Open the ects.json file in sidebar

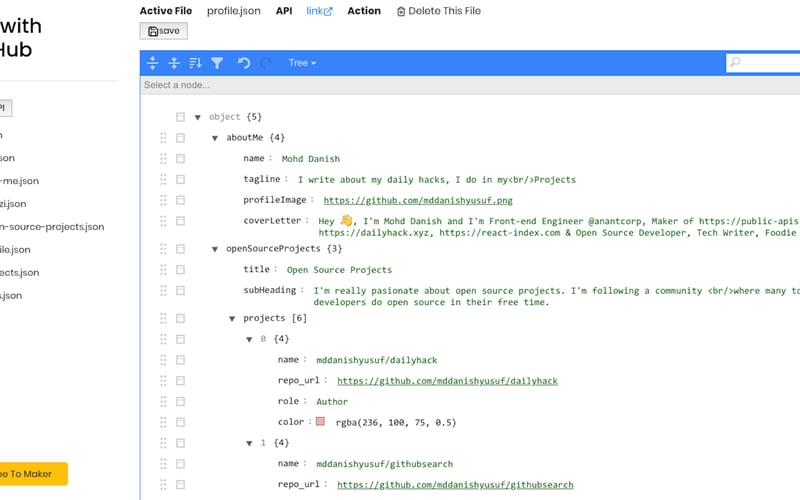coord(19,272)
